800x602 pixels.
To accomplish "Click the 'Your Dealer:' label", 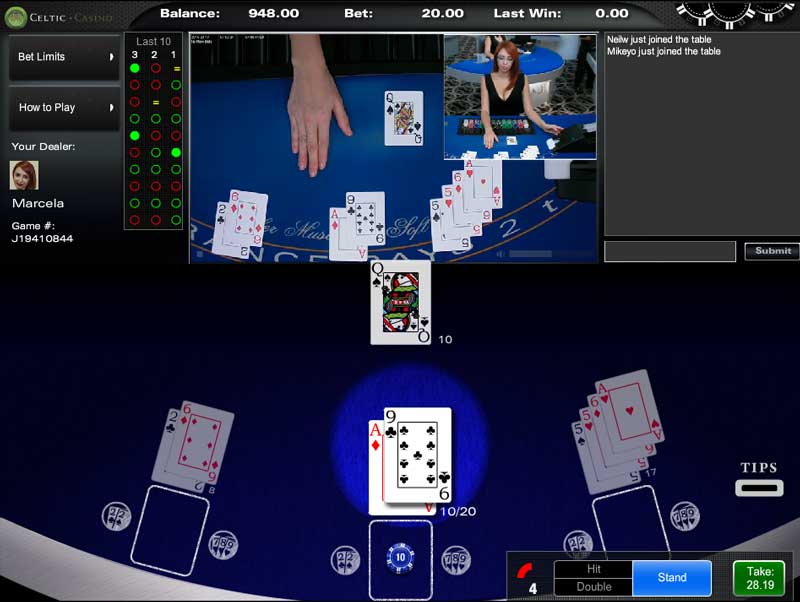I will [x=43, y=146].
